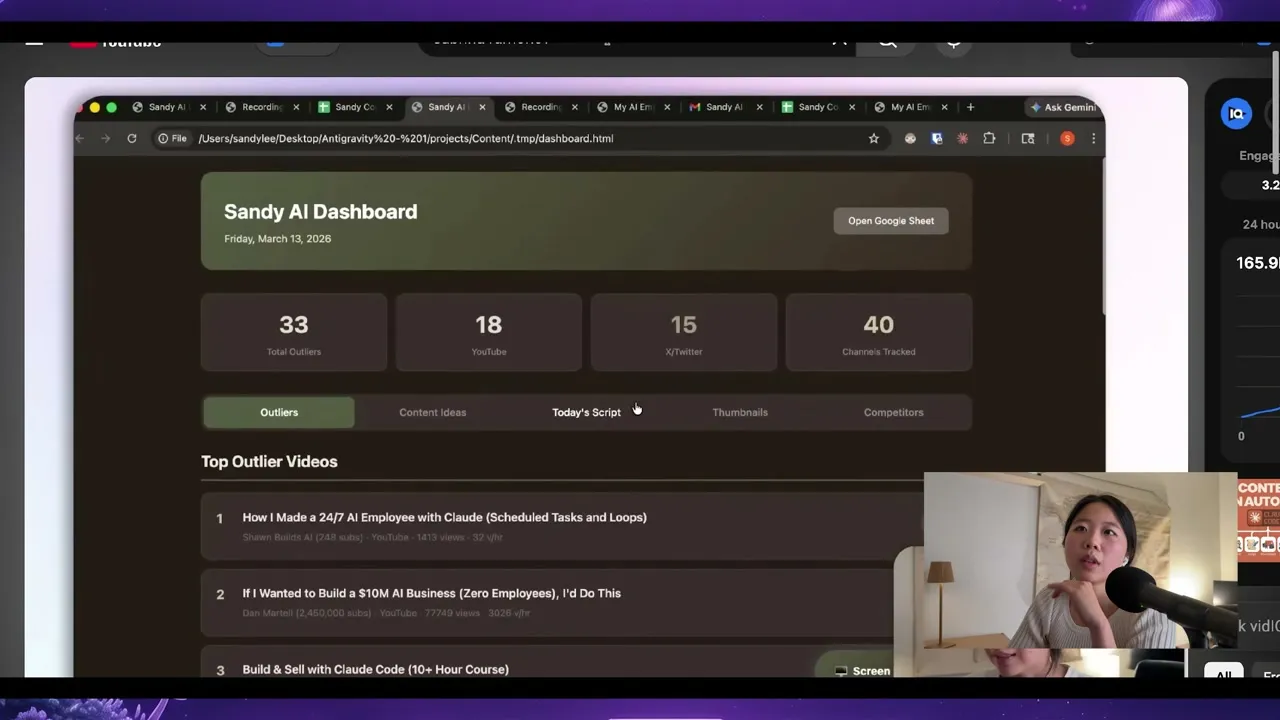
Task: Click the "Dan Martell (2,460,000 subs)" details line
Action: coord(386,613)
